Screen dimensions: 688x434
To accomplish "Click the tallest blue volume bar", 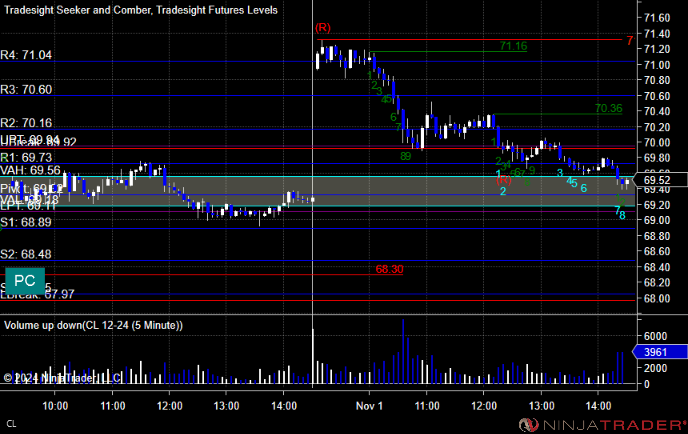I will [403, 352].
